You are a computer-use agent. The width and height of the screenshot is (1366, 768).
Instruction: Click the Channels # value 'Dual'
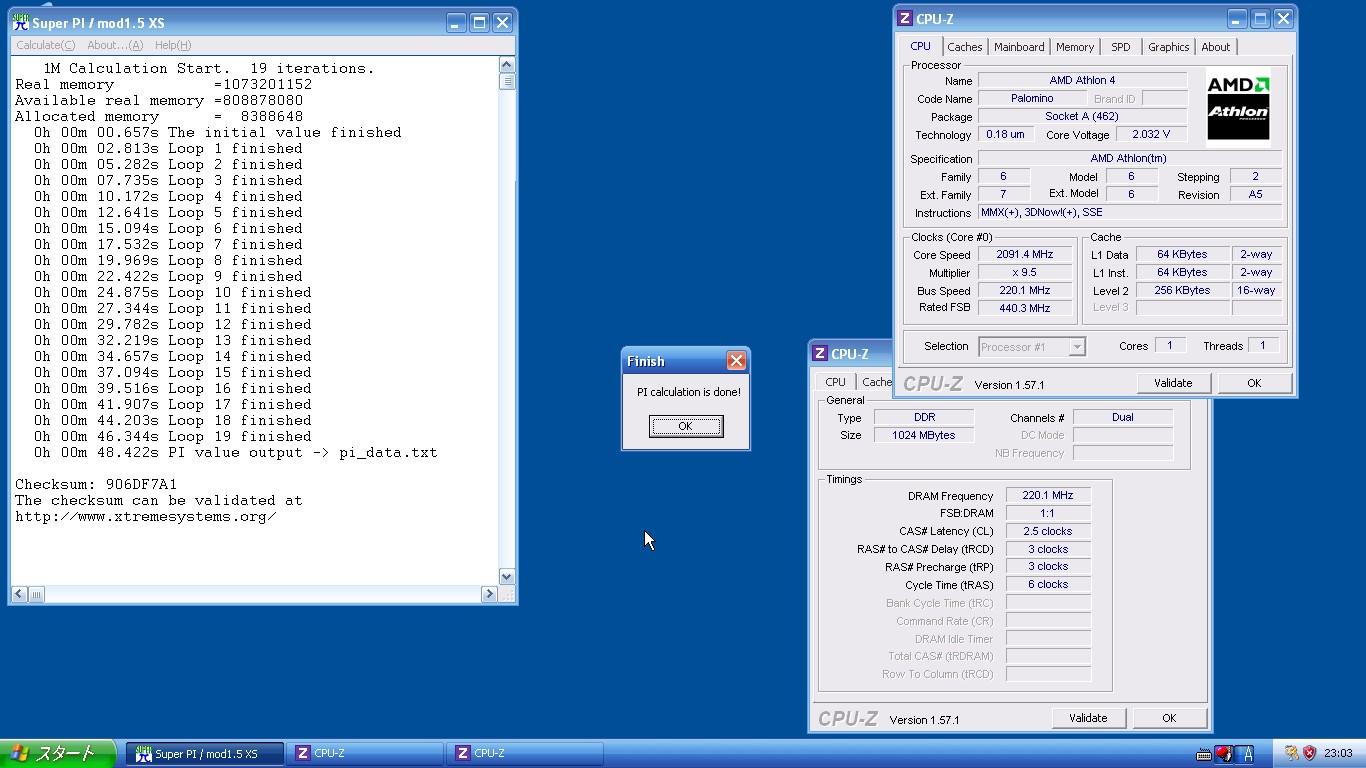coord(1122,417)
